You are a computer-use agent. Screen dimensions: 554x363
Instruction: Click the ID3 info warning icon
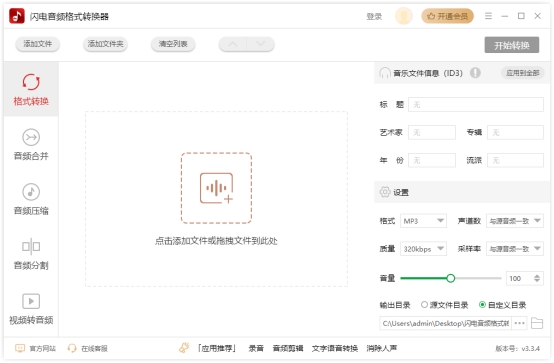(475, 73)
